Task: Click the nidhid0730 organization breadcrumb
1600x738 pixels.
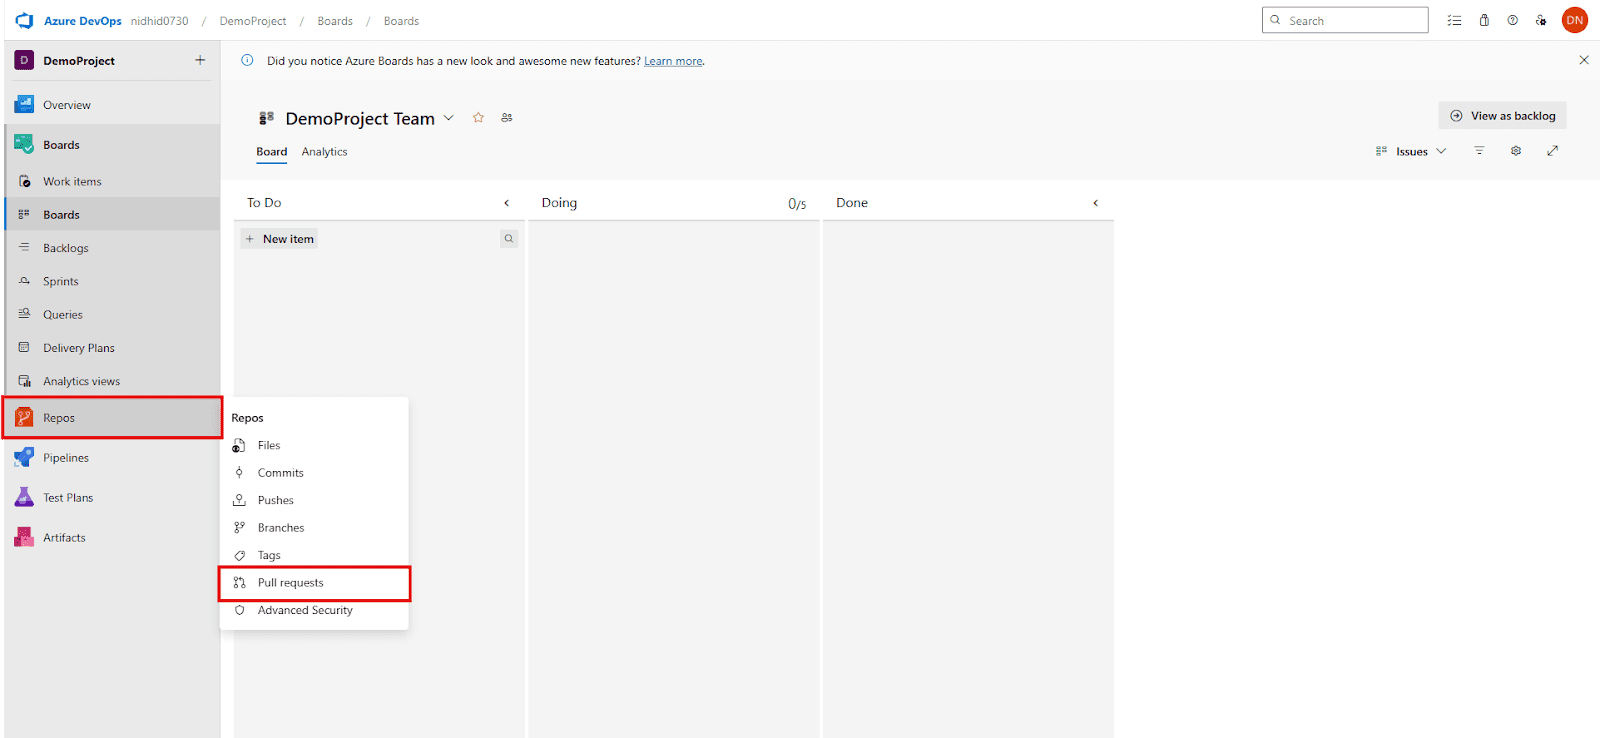Action: [159, 21]
